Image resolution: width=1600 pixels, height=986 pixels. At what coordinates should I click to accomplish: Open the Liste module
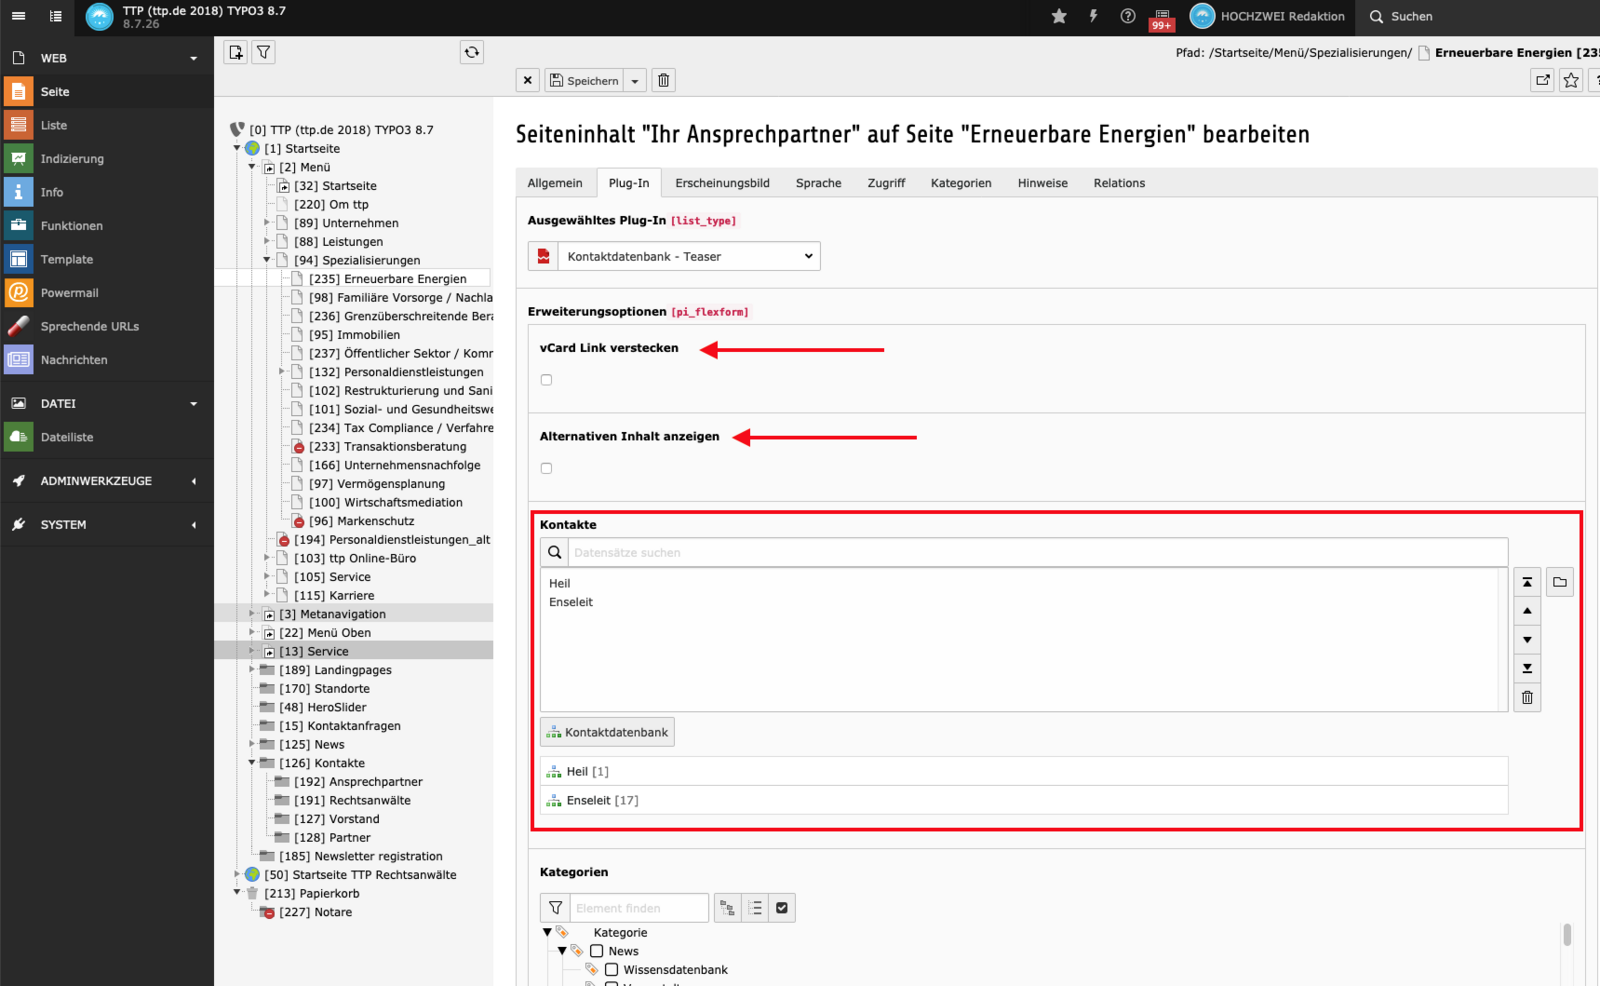pyautogui.click(x=54, y=125)
